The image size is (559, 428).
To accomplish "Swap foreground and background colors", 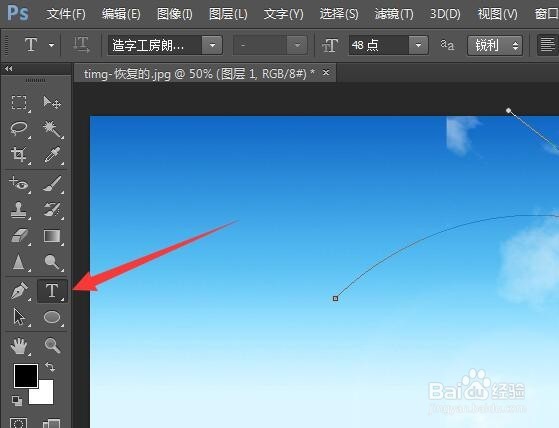I will click(x=51, y=367).
